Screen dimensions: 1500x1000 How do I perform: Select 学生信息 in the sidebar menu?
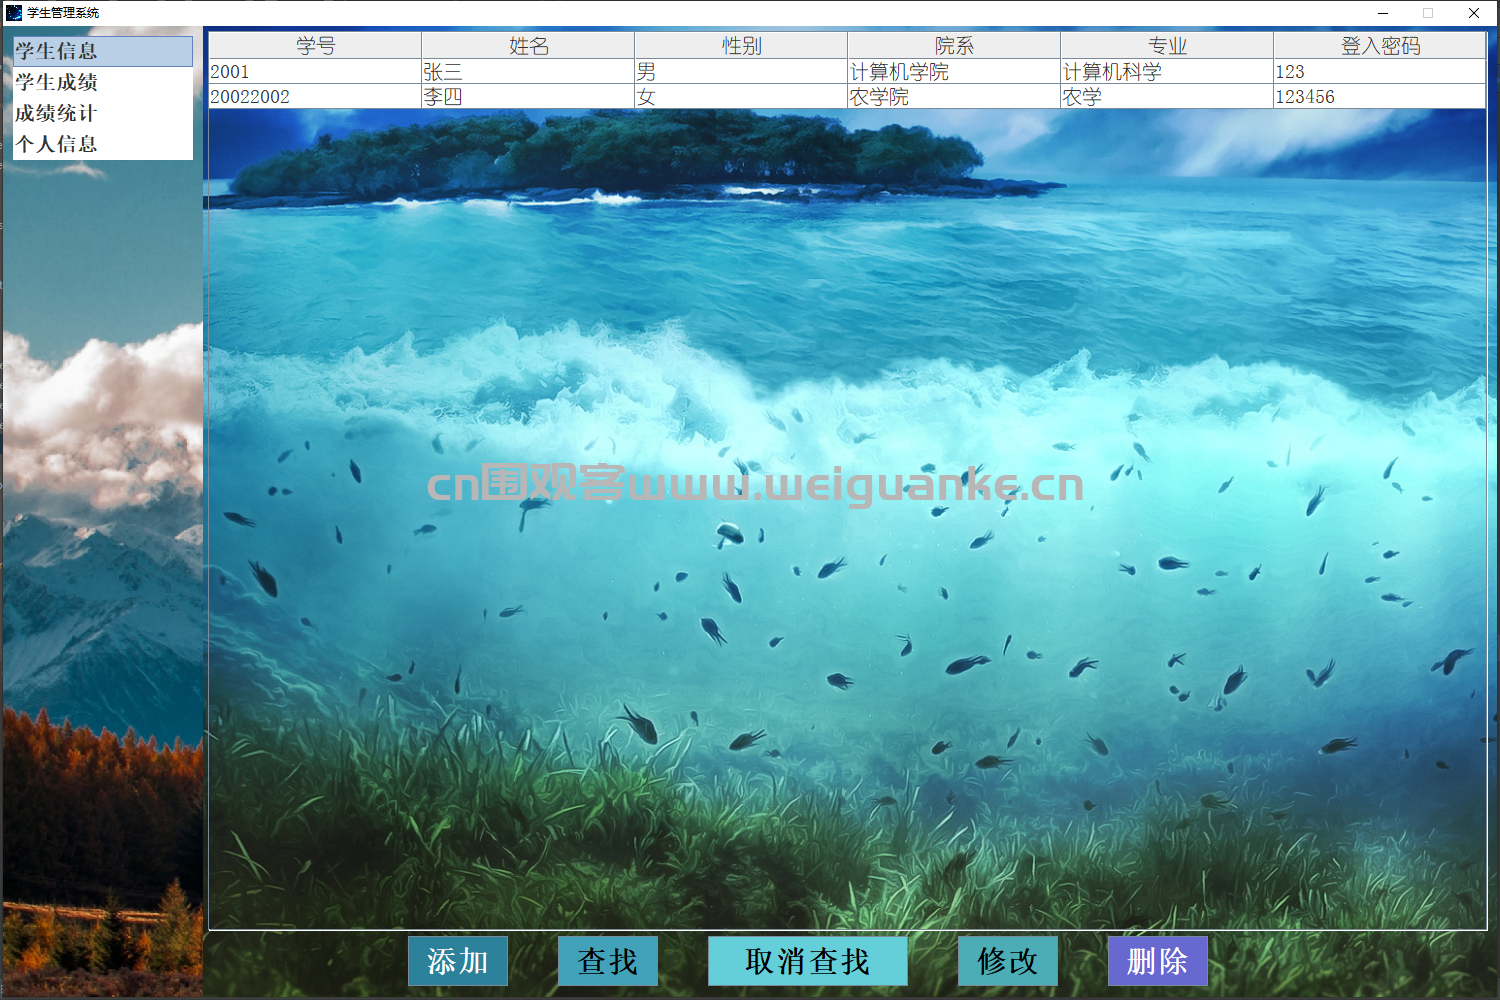tap(103, 51)
